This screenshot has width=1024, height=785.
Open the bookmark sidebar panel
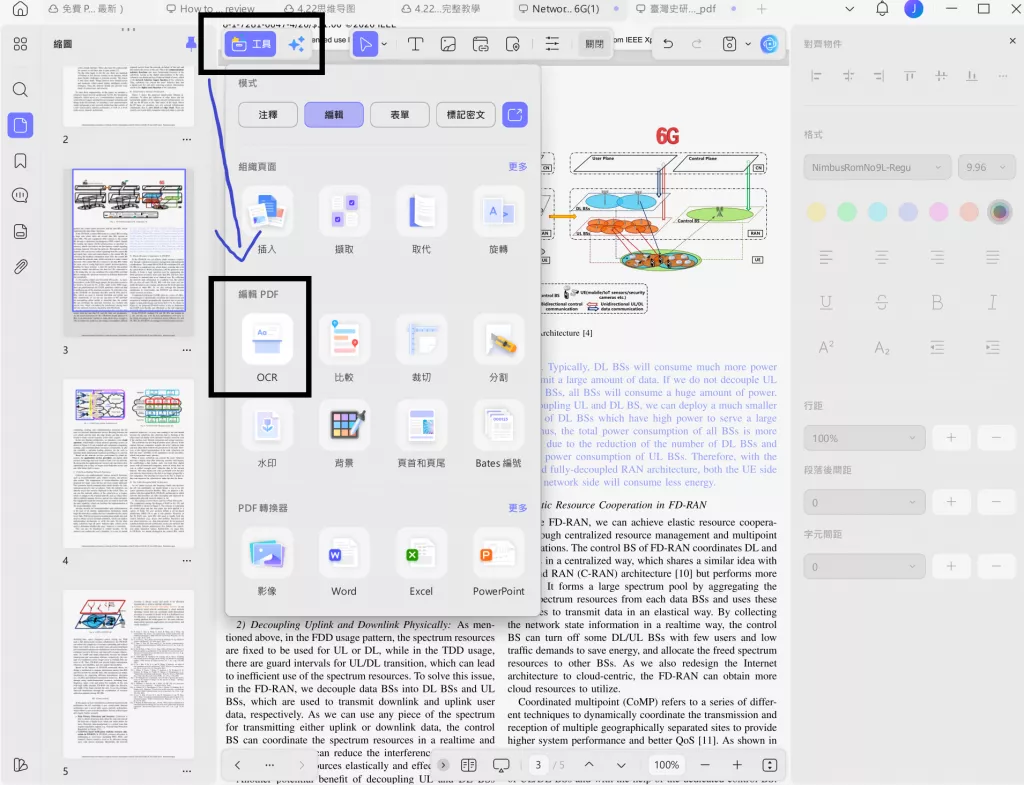pyautogui.click(x=20, y=161)
